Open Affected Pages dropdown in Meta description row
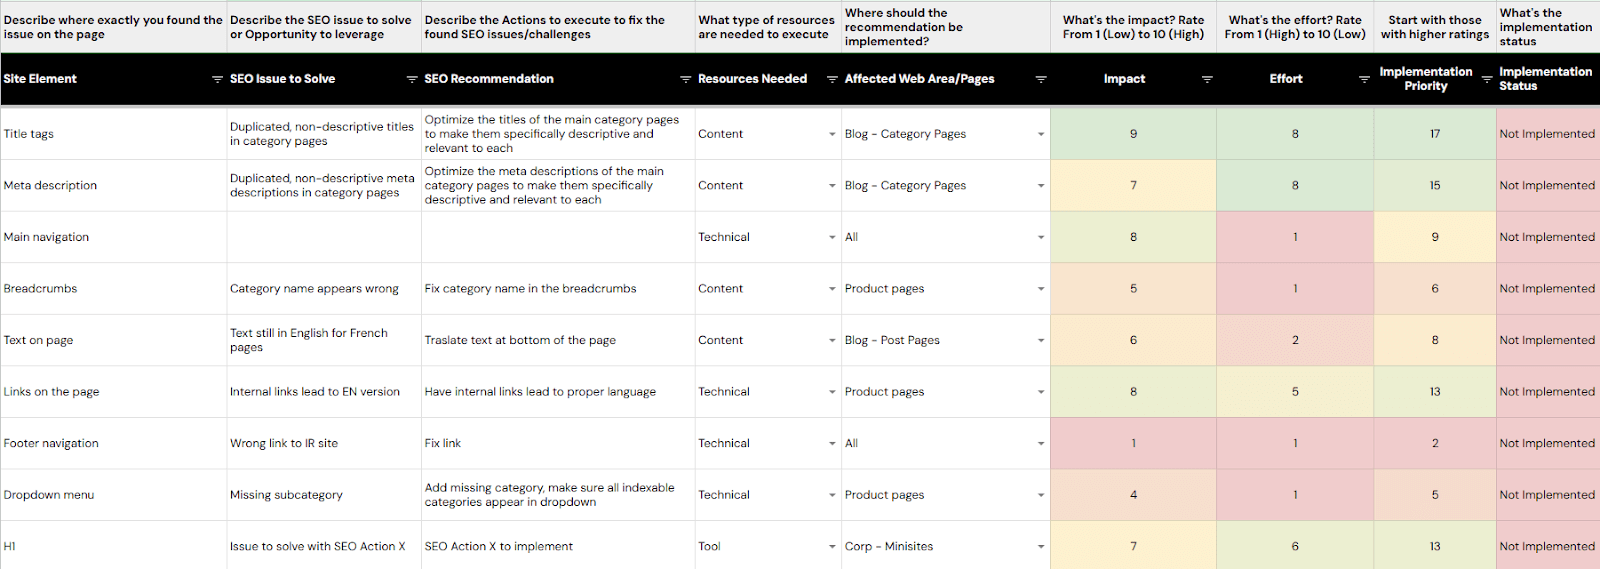Image resolution: width=1600 pixels, height=569 pixels. (x=1040, y=186)
